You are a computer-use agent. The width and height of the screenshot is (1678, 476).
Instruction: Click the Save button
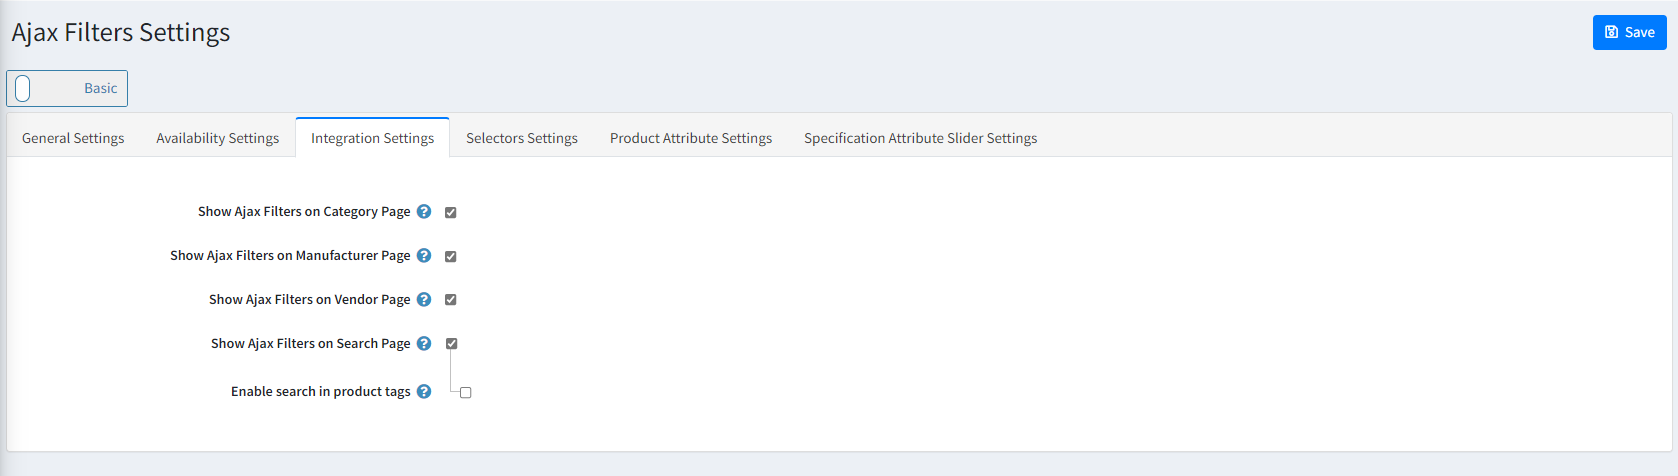tap(1629, 32)
